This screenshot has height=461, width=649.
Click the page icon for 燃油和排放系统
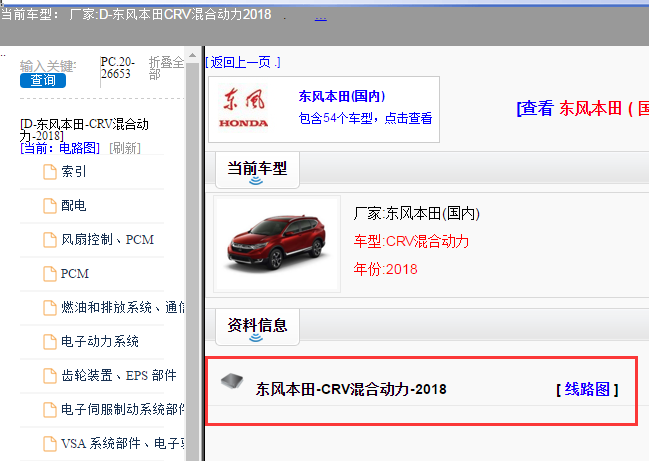tap(50, 307)
